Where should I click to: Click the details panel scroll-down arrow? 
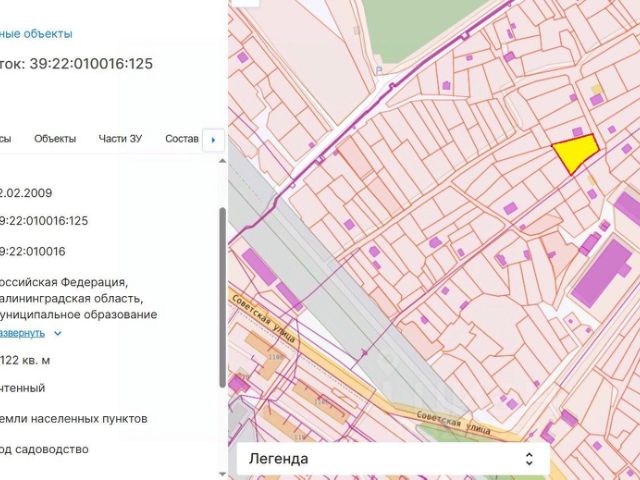pos(222,474)
